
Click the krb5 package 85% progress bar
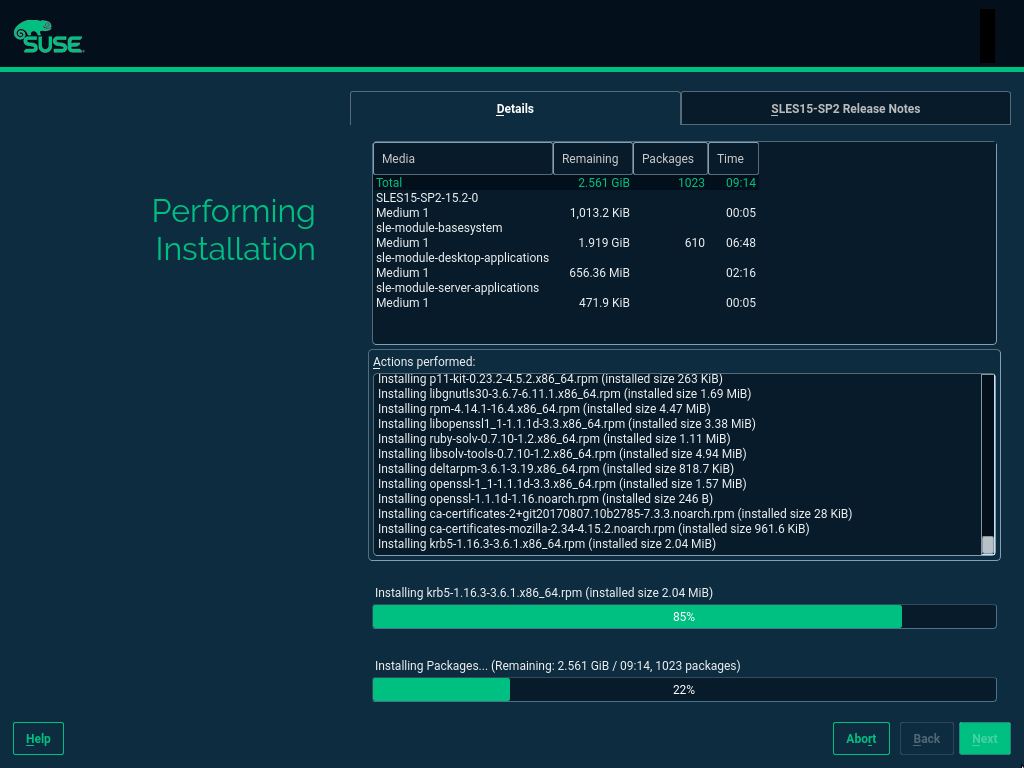coord(684,617)
